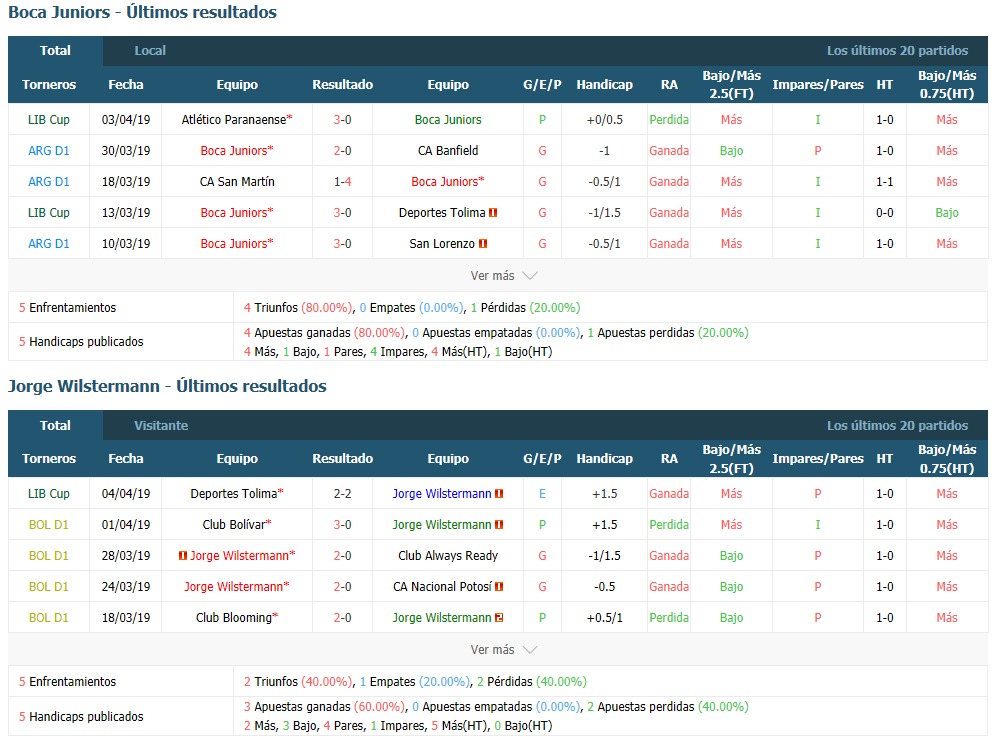Click the 2-2 result in Deportes Tolima row

343,493
